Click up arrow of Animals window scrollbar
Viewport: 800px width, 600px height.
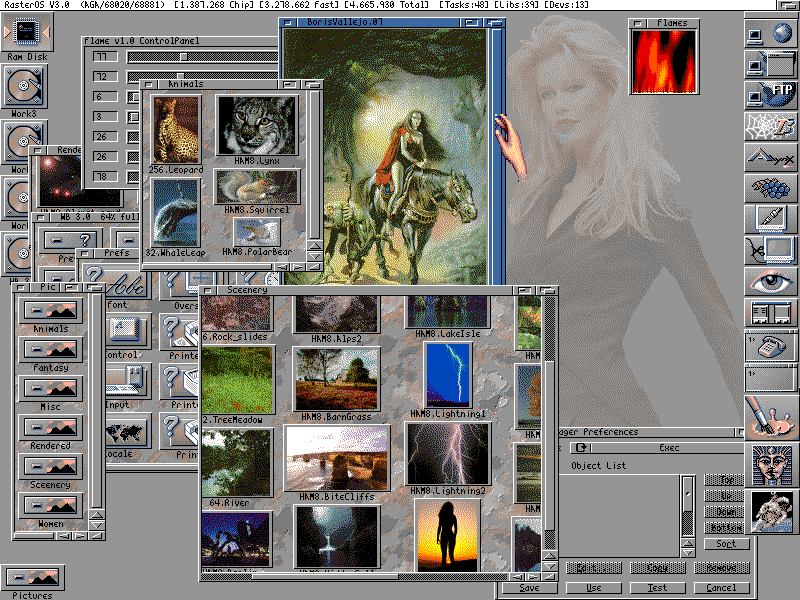pos(315,246)
